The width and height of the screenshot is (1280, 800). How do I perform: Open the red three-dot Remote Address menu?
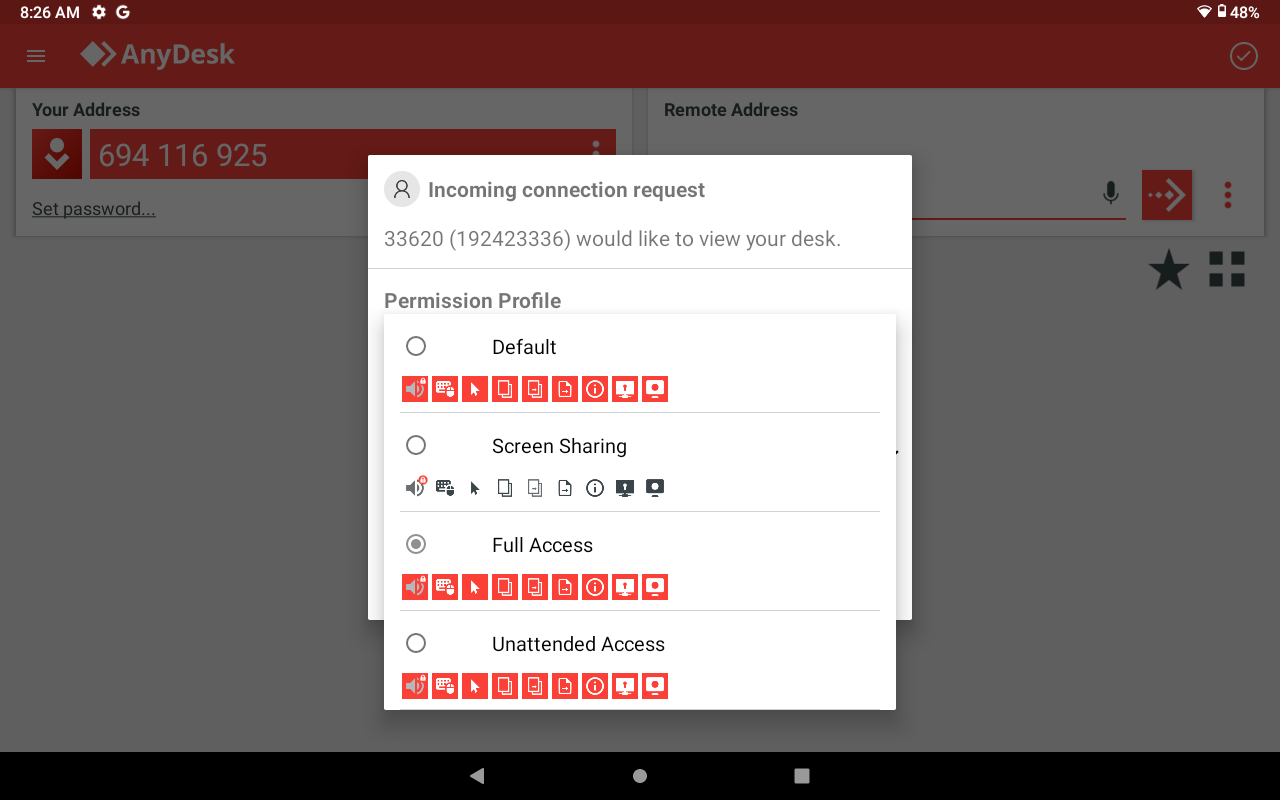[x=1228, y=195]
